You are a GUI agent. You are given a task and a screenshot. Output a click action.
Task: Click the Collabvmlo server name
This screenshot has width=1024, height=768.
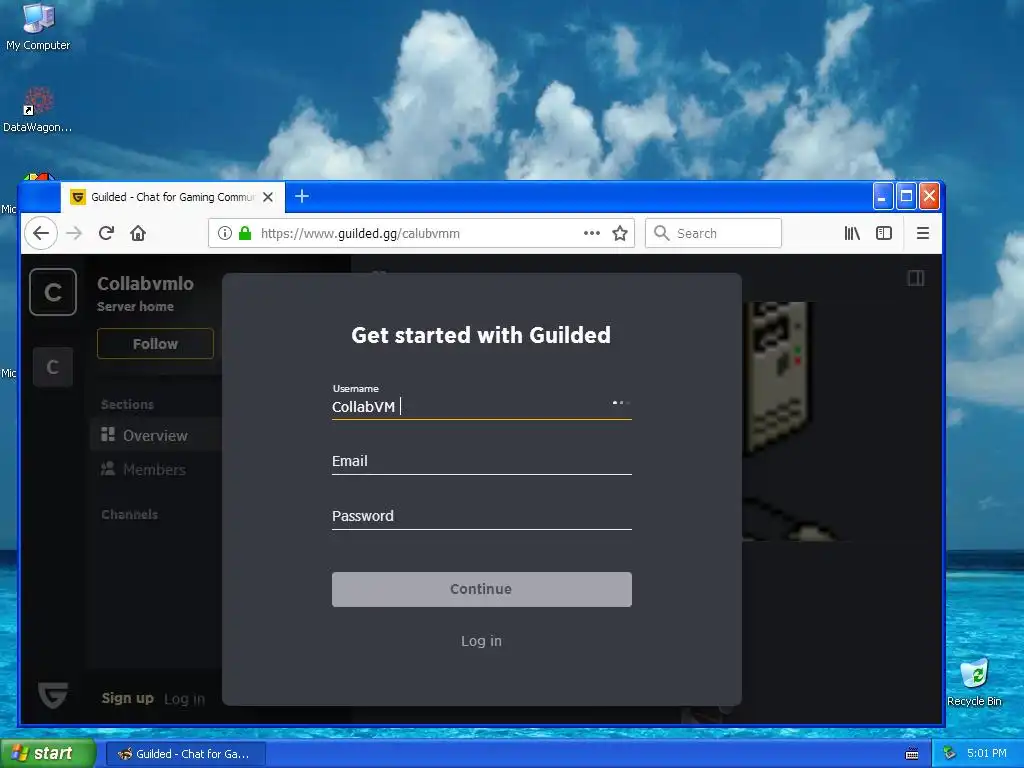145,283
